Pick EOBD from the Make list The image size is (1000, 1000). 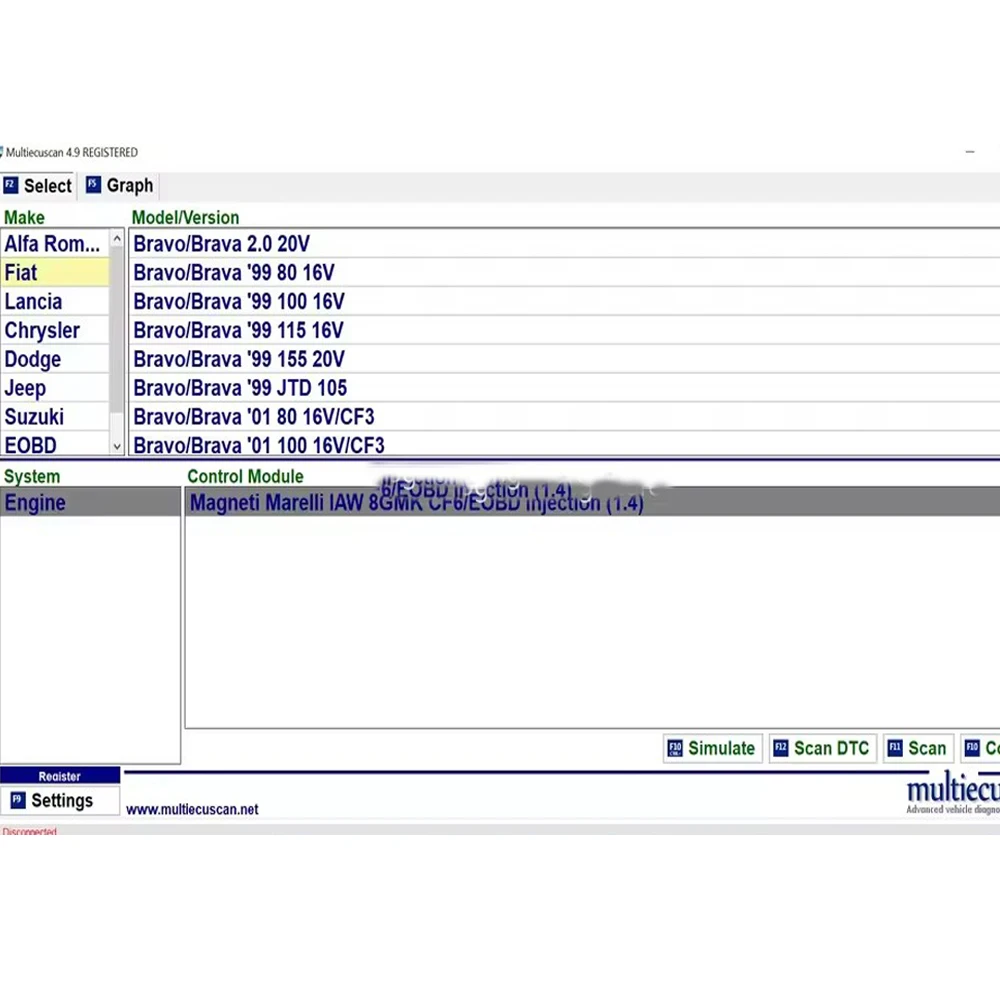tap(55, 444)
